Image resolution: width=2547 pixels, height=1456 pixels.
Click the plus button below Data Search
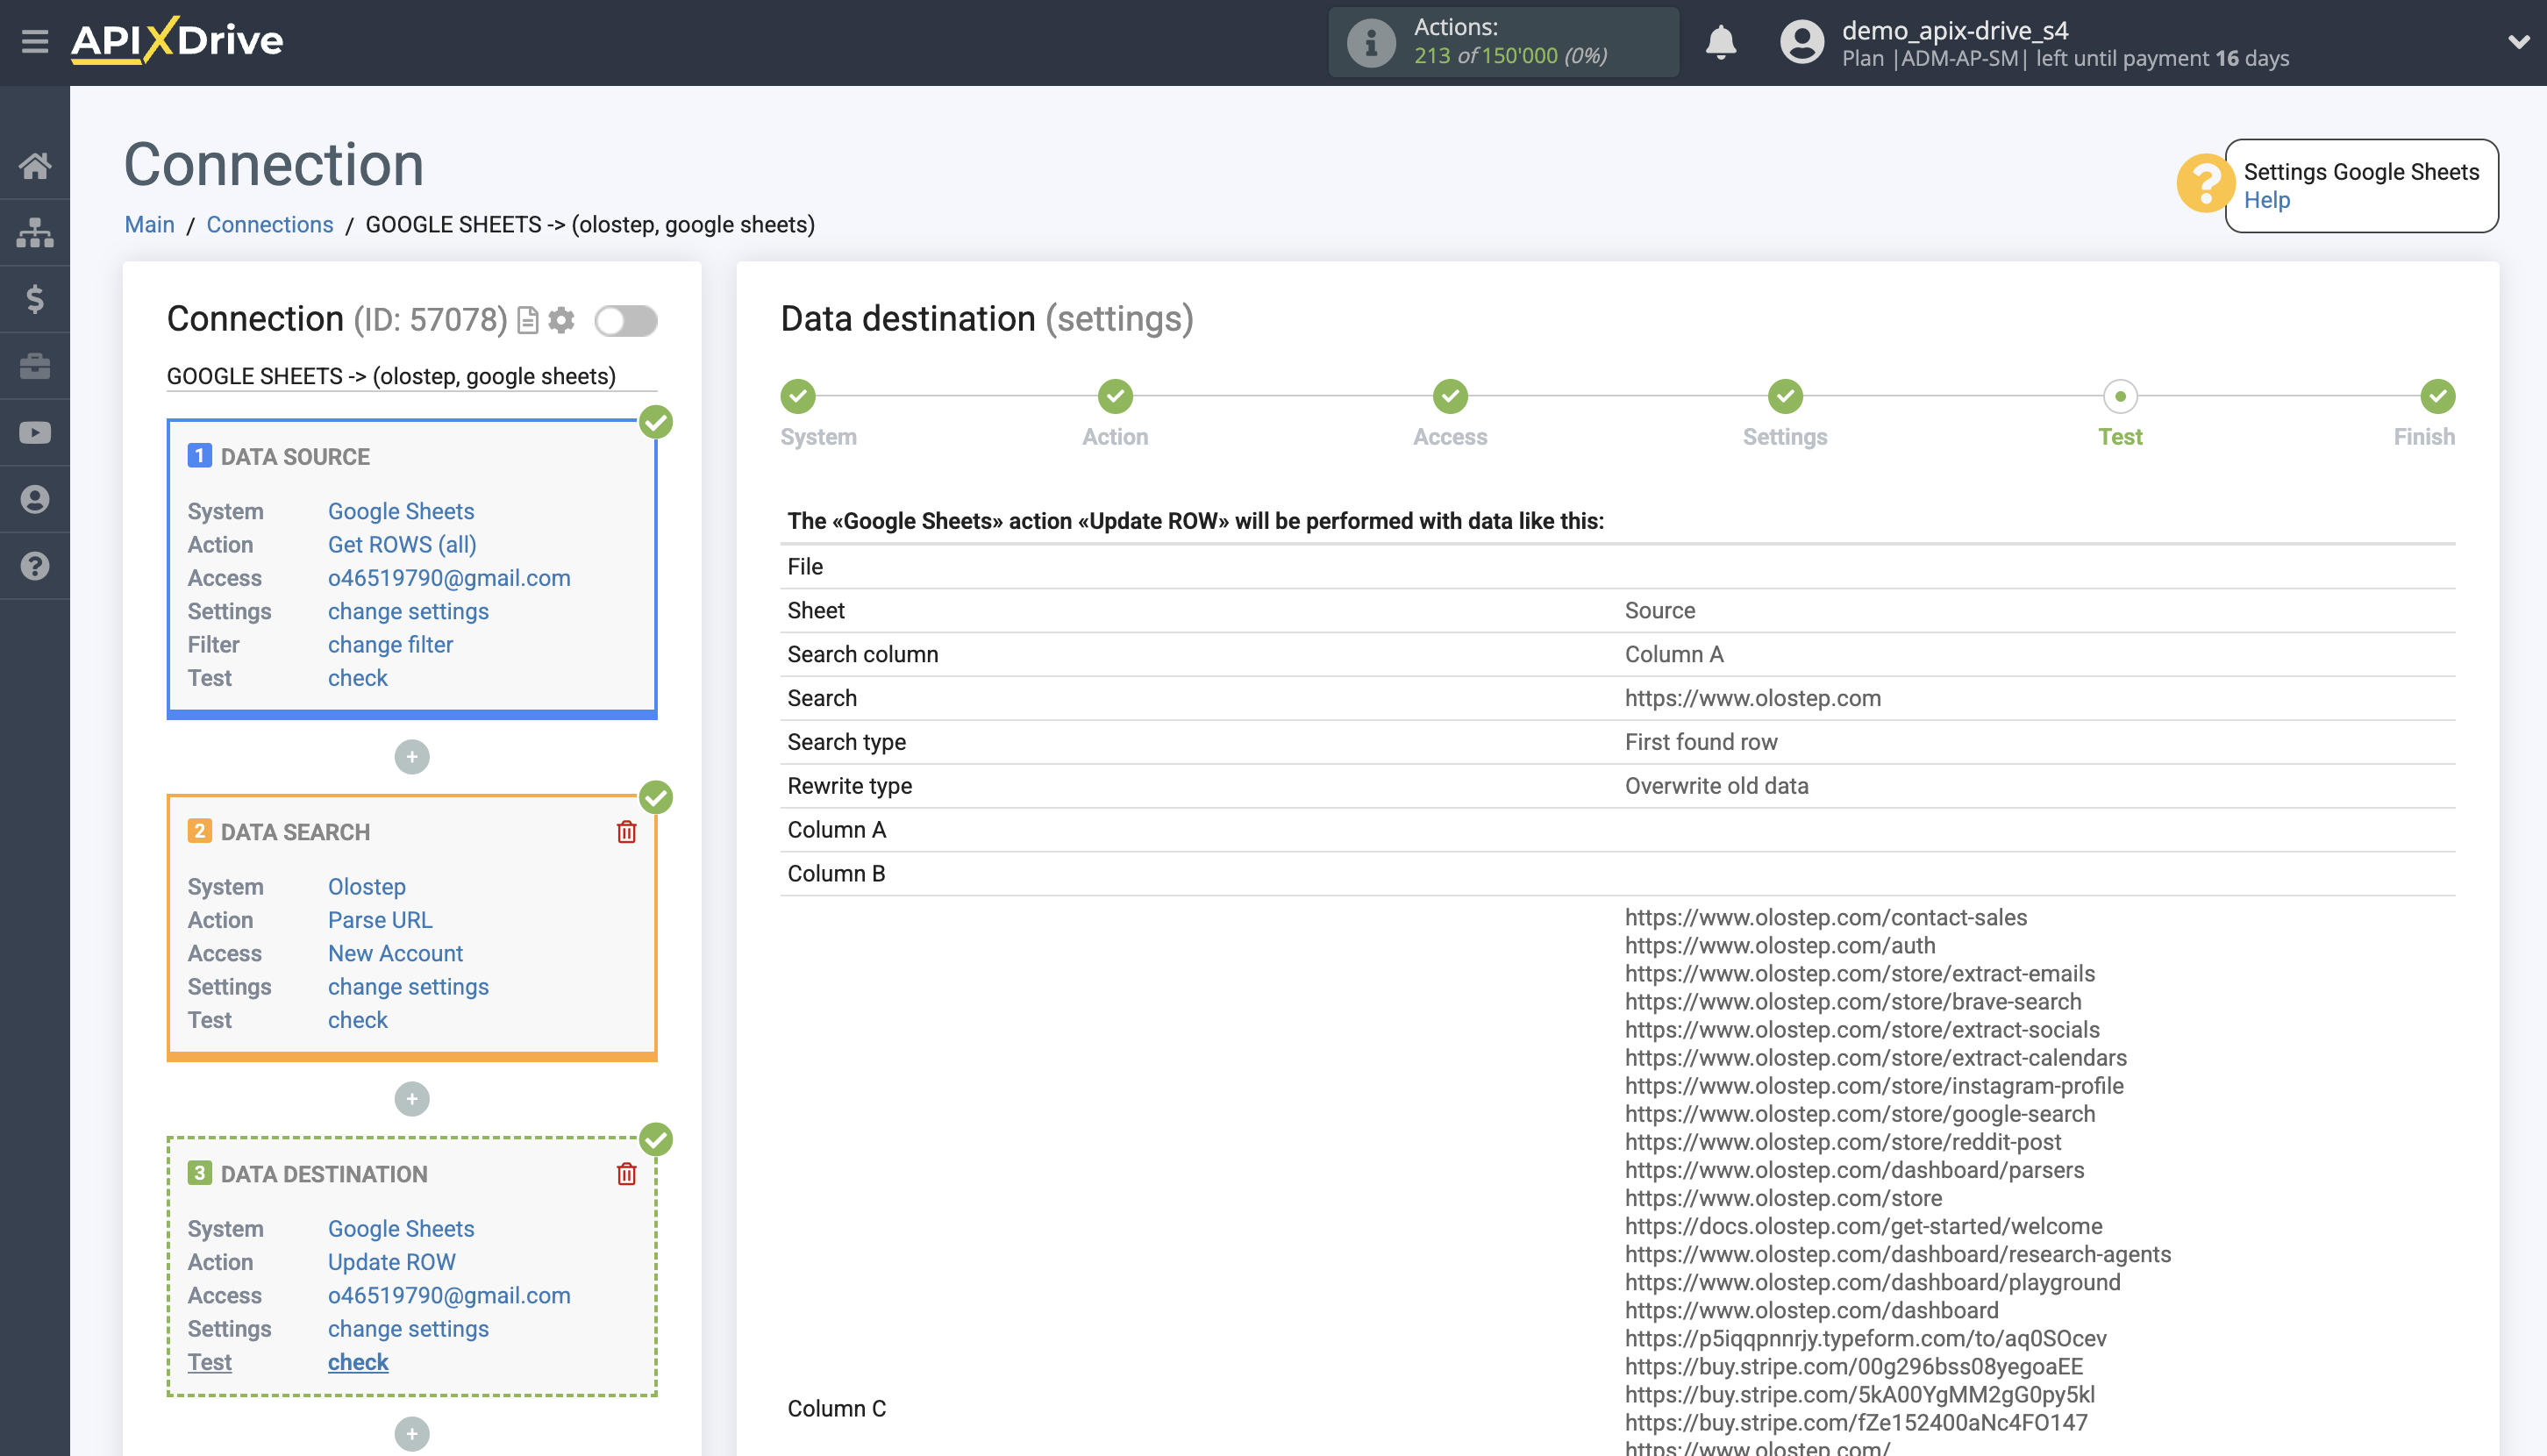[411, 1099]
